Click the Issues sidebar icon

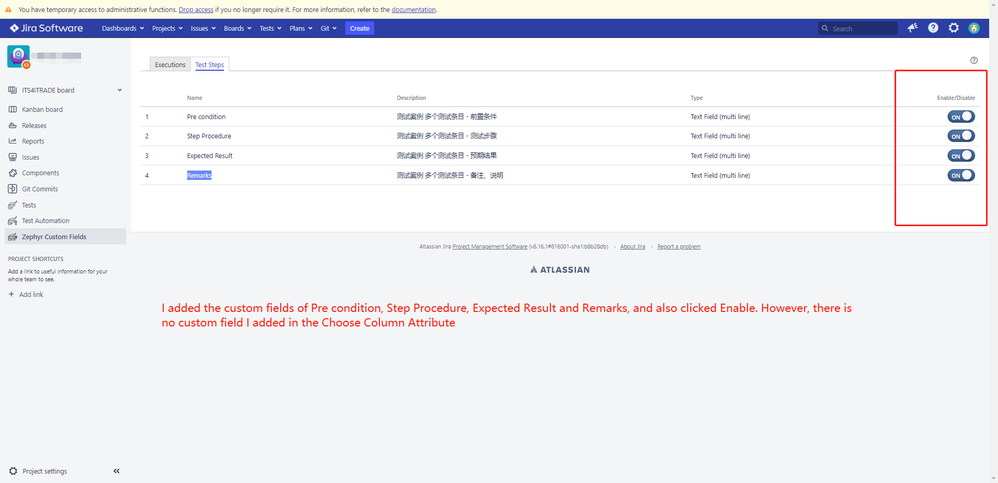(12, 157)
